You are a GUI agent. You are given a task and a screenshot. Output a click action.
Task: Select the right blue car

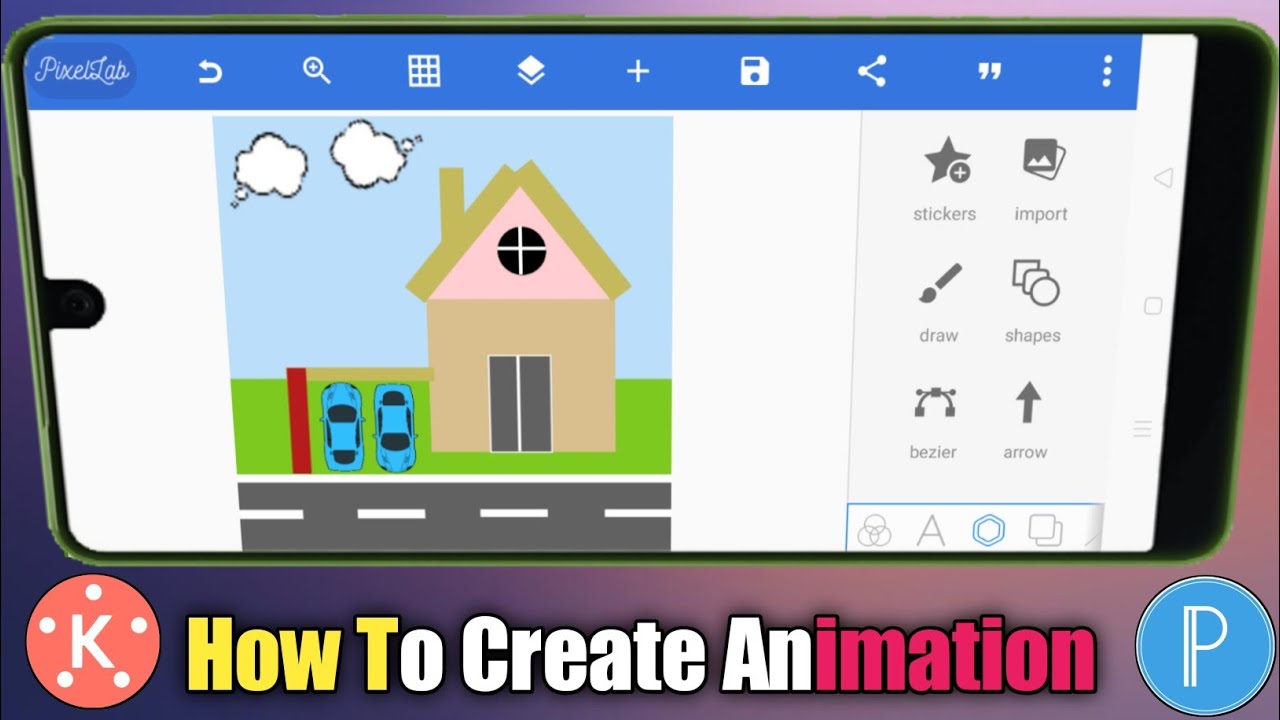395,426
